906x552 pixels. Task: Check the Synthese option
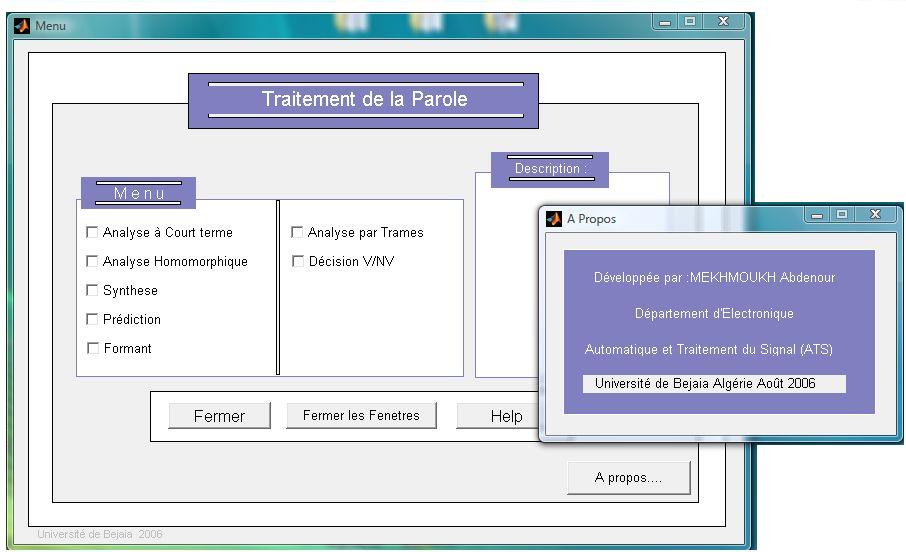(92, 290)
